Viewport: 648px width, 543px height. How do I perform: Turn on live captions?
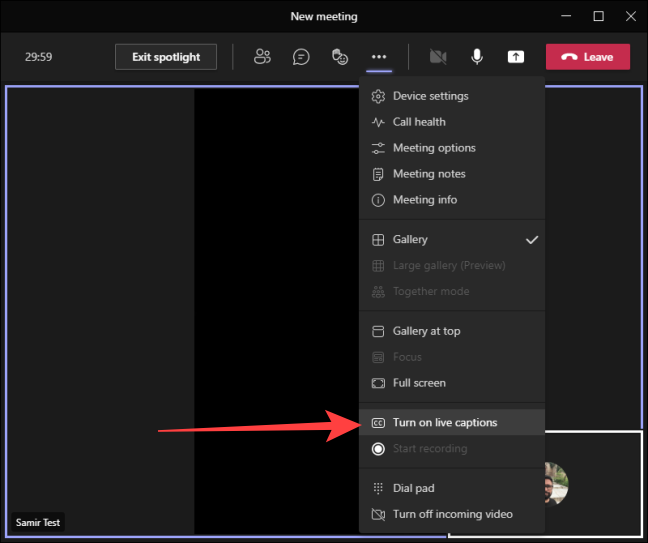tap(444, 423)
